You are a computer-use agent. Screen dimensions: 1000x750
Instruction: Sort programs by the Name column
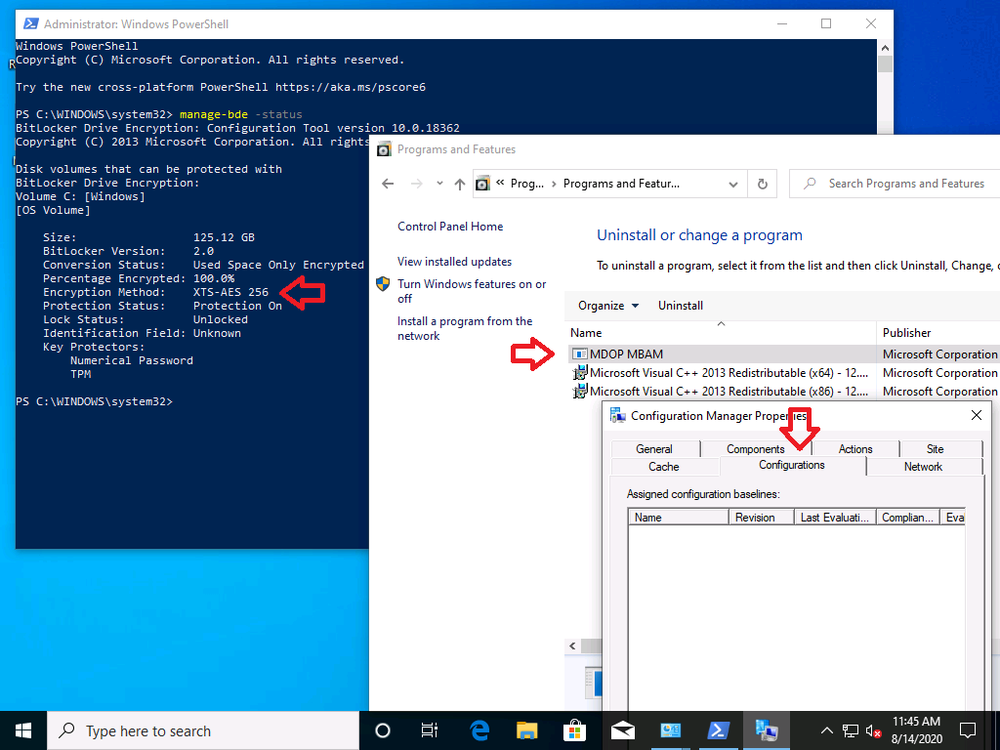(721, 333)
